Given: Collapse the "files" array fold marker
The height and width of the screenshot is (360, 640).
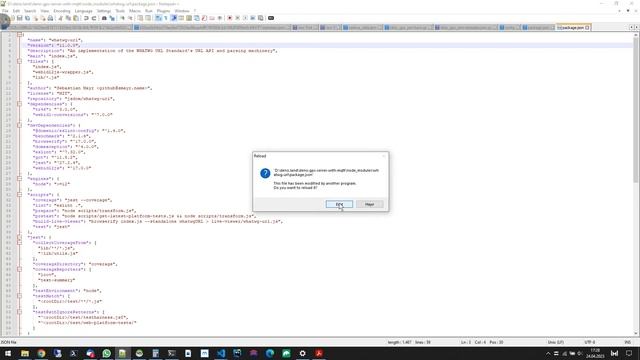Looking at the screenshot, I should [19, 61].
